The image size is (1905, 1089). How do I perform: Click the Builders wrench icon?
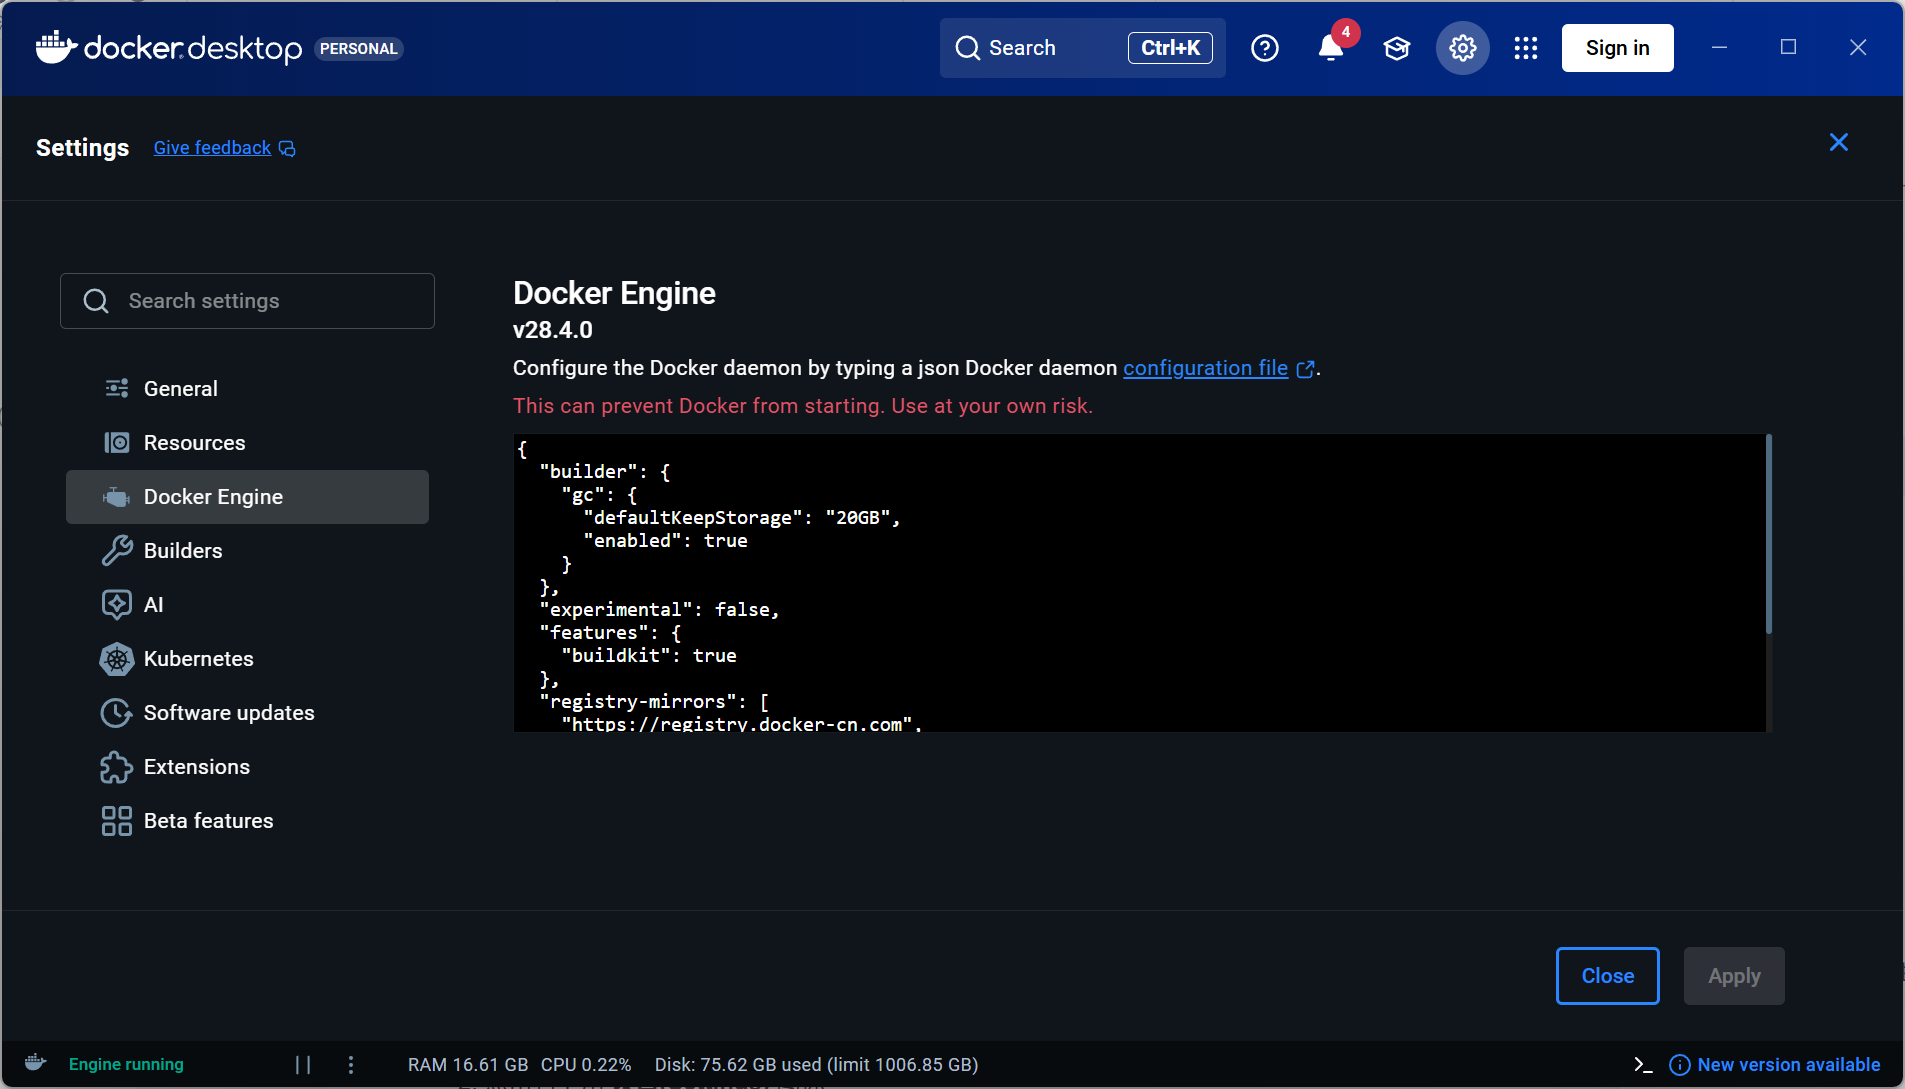pyautogui.click(x=117, y=550)
